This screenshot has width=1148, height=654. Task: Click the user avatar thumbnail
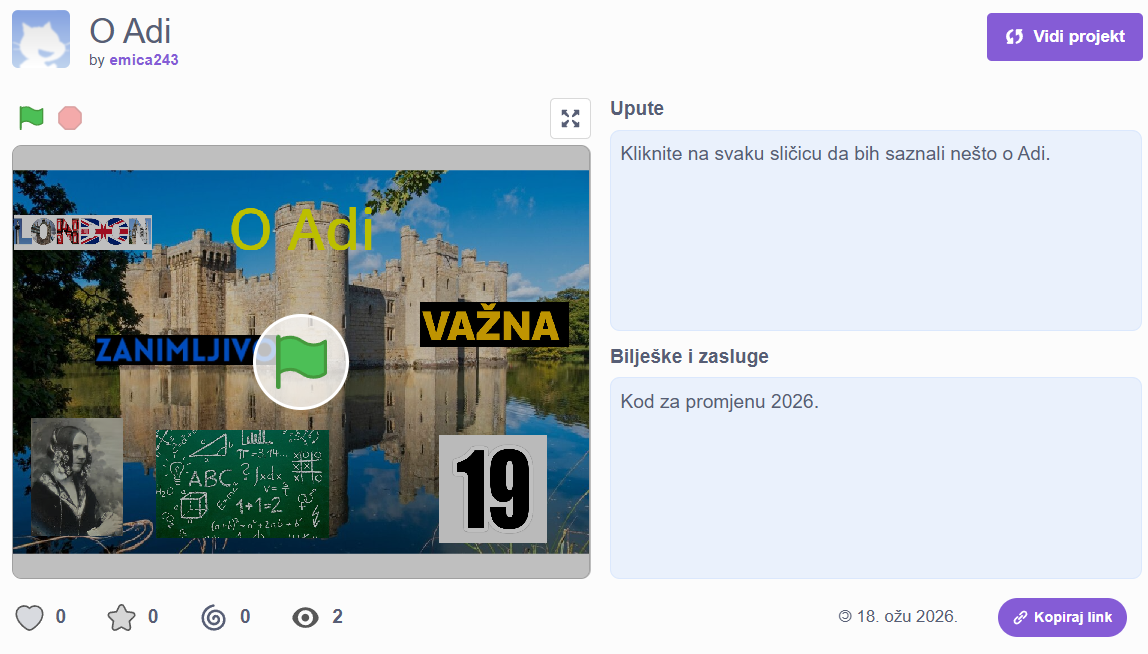coord(41,39)
